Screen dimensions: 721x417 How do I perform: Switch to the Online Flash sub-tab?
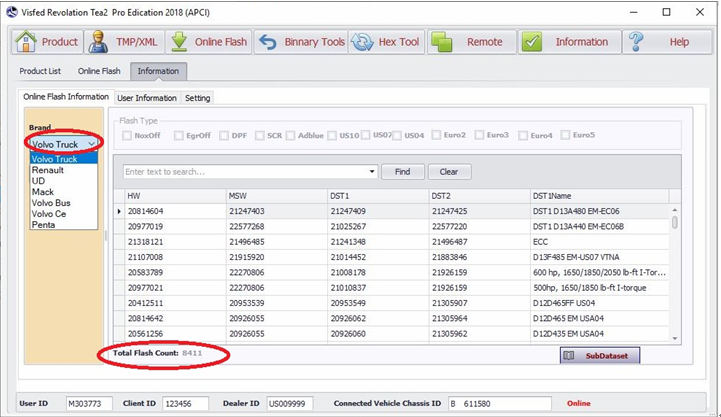(99, 71)
